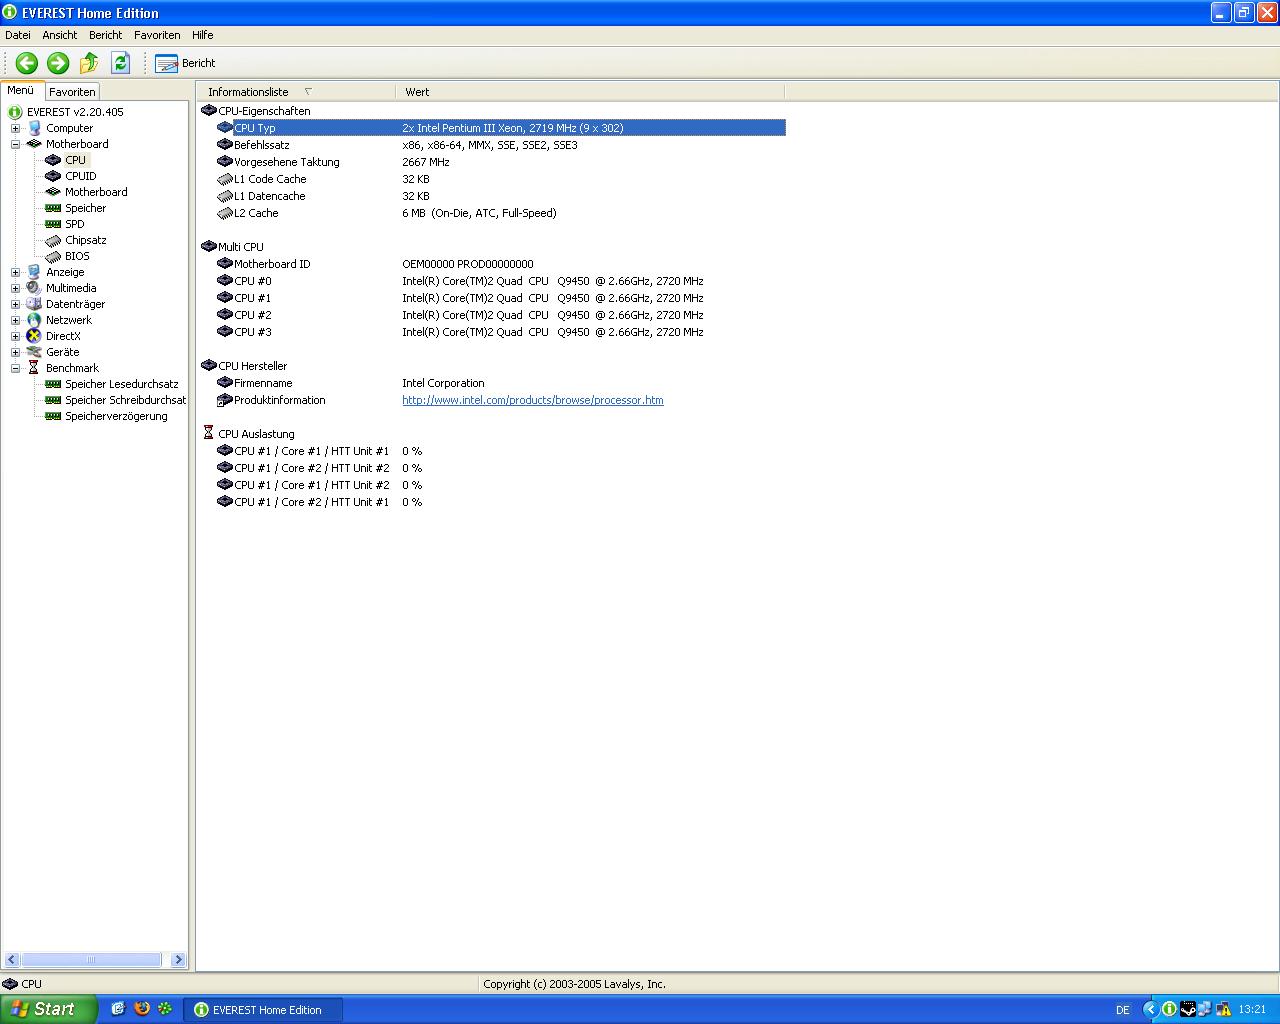This screenshot has height=1024, width=1280.
Task: Open Speicher Schreibdurchsatz benchmark
Action: coord(126,400)
